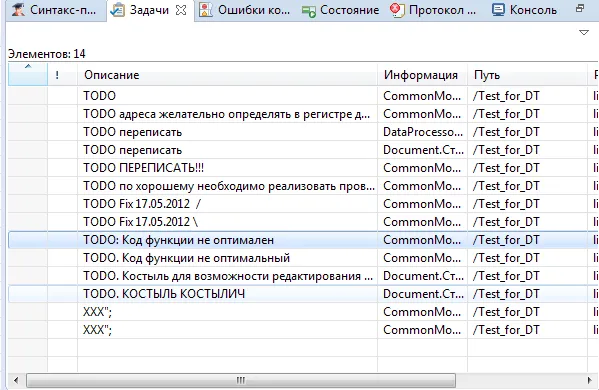Select 'TODO. Костыль для возможности редактирования'
This screenshot has width=599, height=390.
click(303, 276)
